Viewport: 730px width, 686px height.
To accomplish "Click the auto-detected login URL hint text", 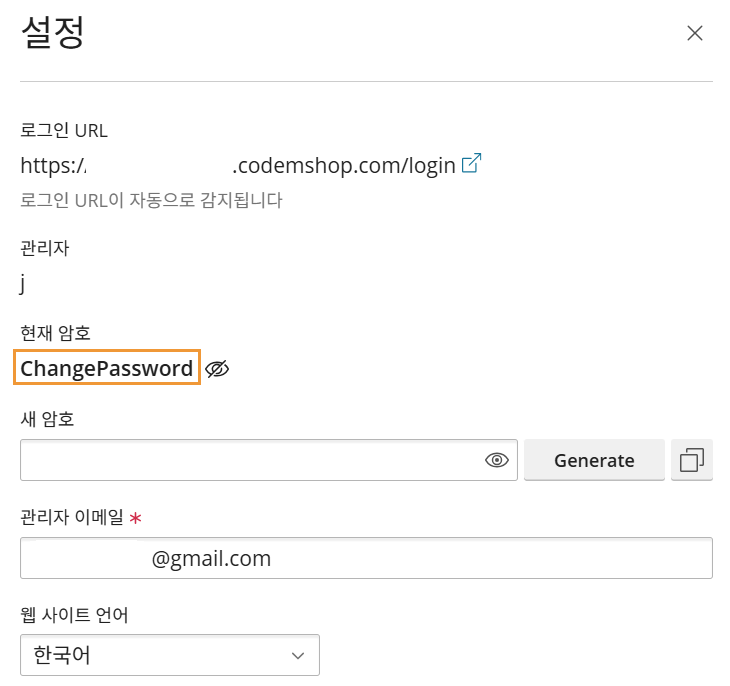I will pos(151,200).
